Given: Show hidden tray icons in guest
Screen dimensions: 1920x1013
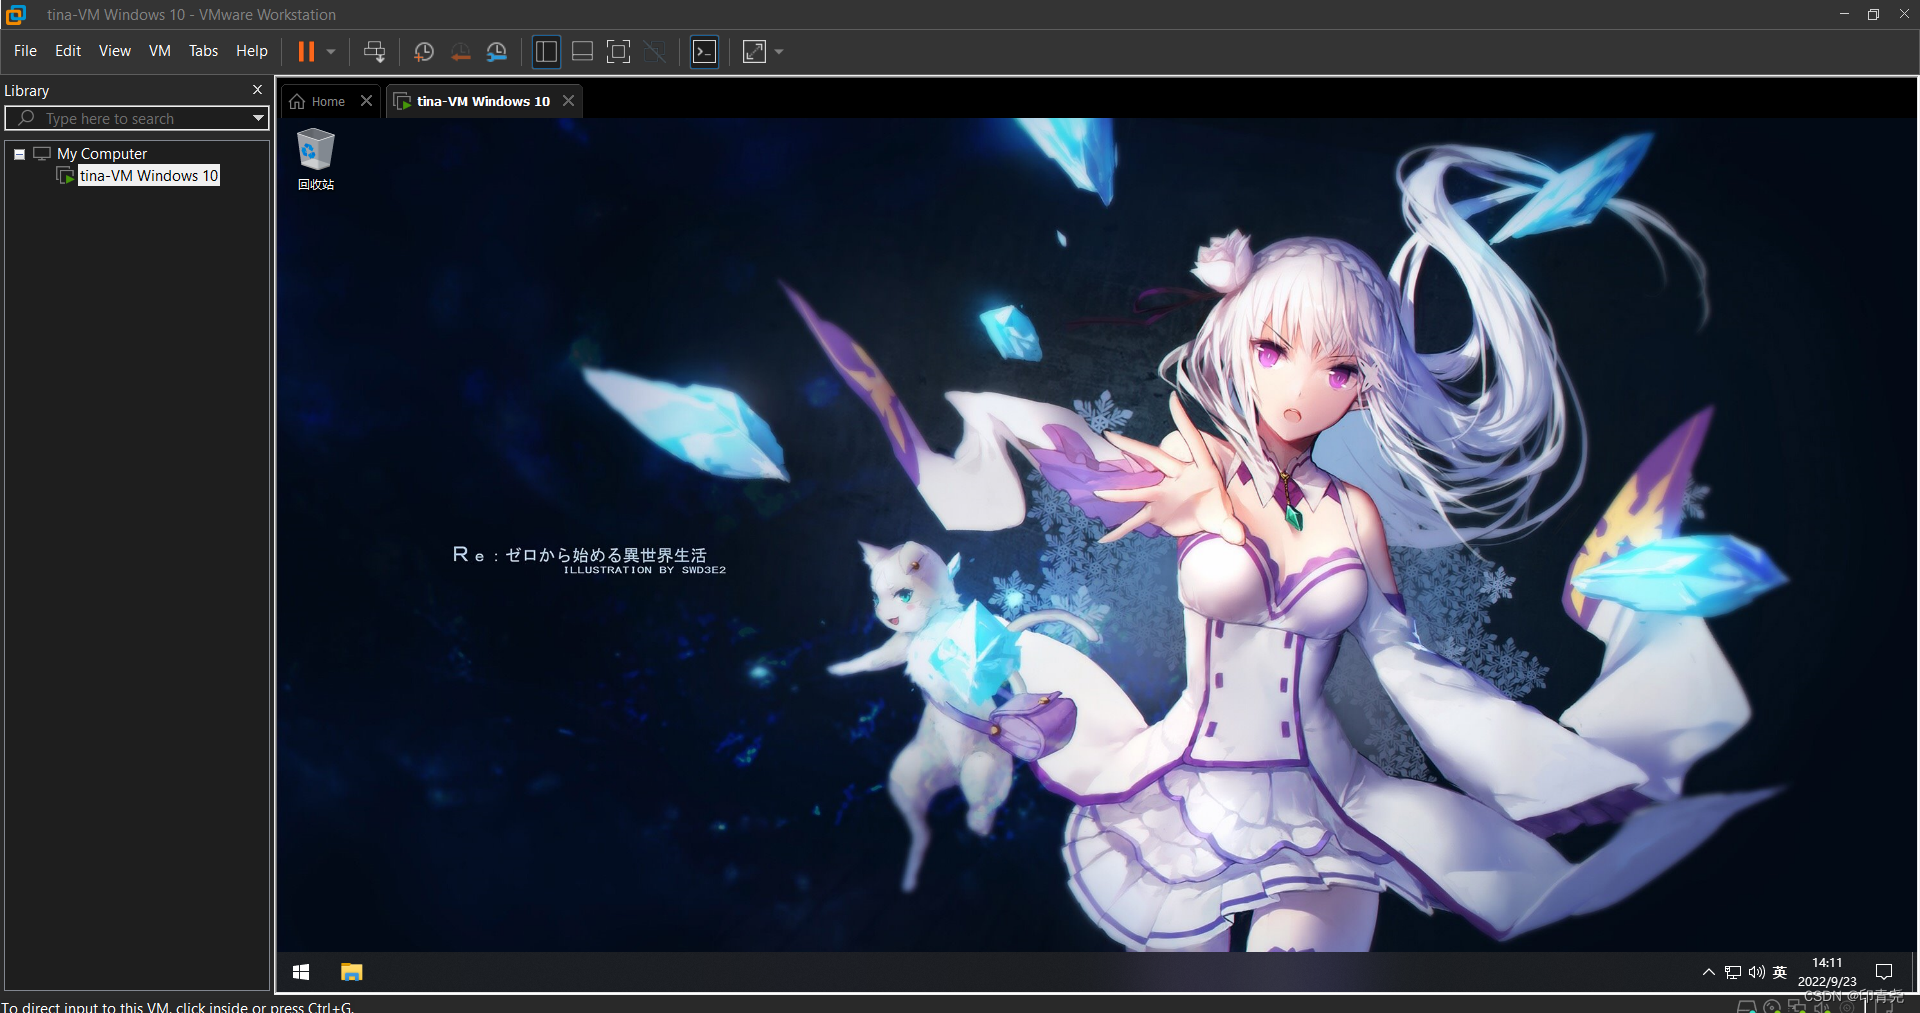Looking at the screenshot, I should pyautogui.click(x=1709, y=972).
